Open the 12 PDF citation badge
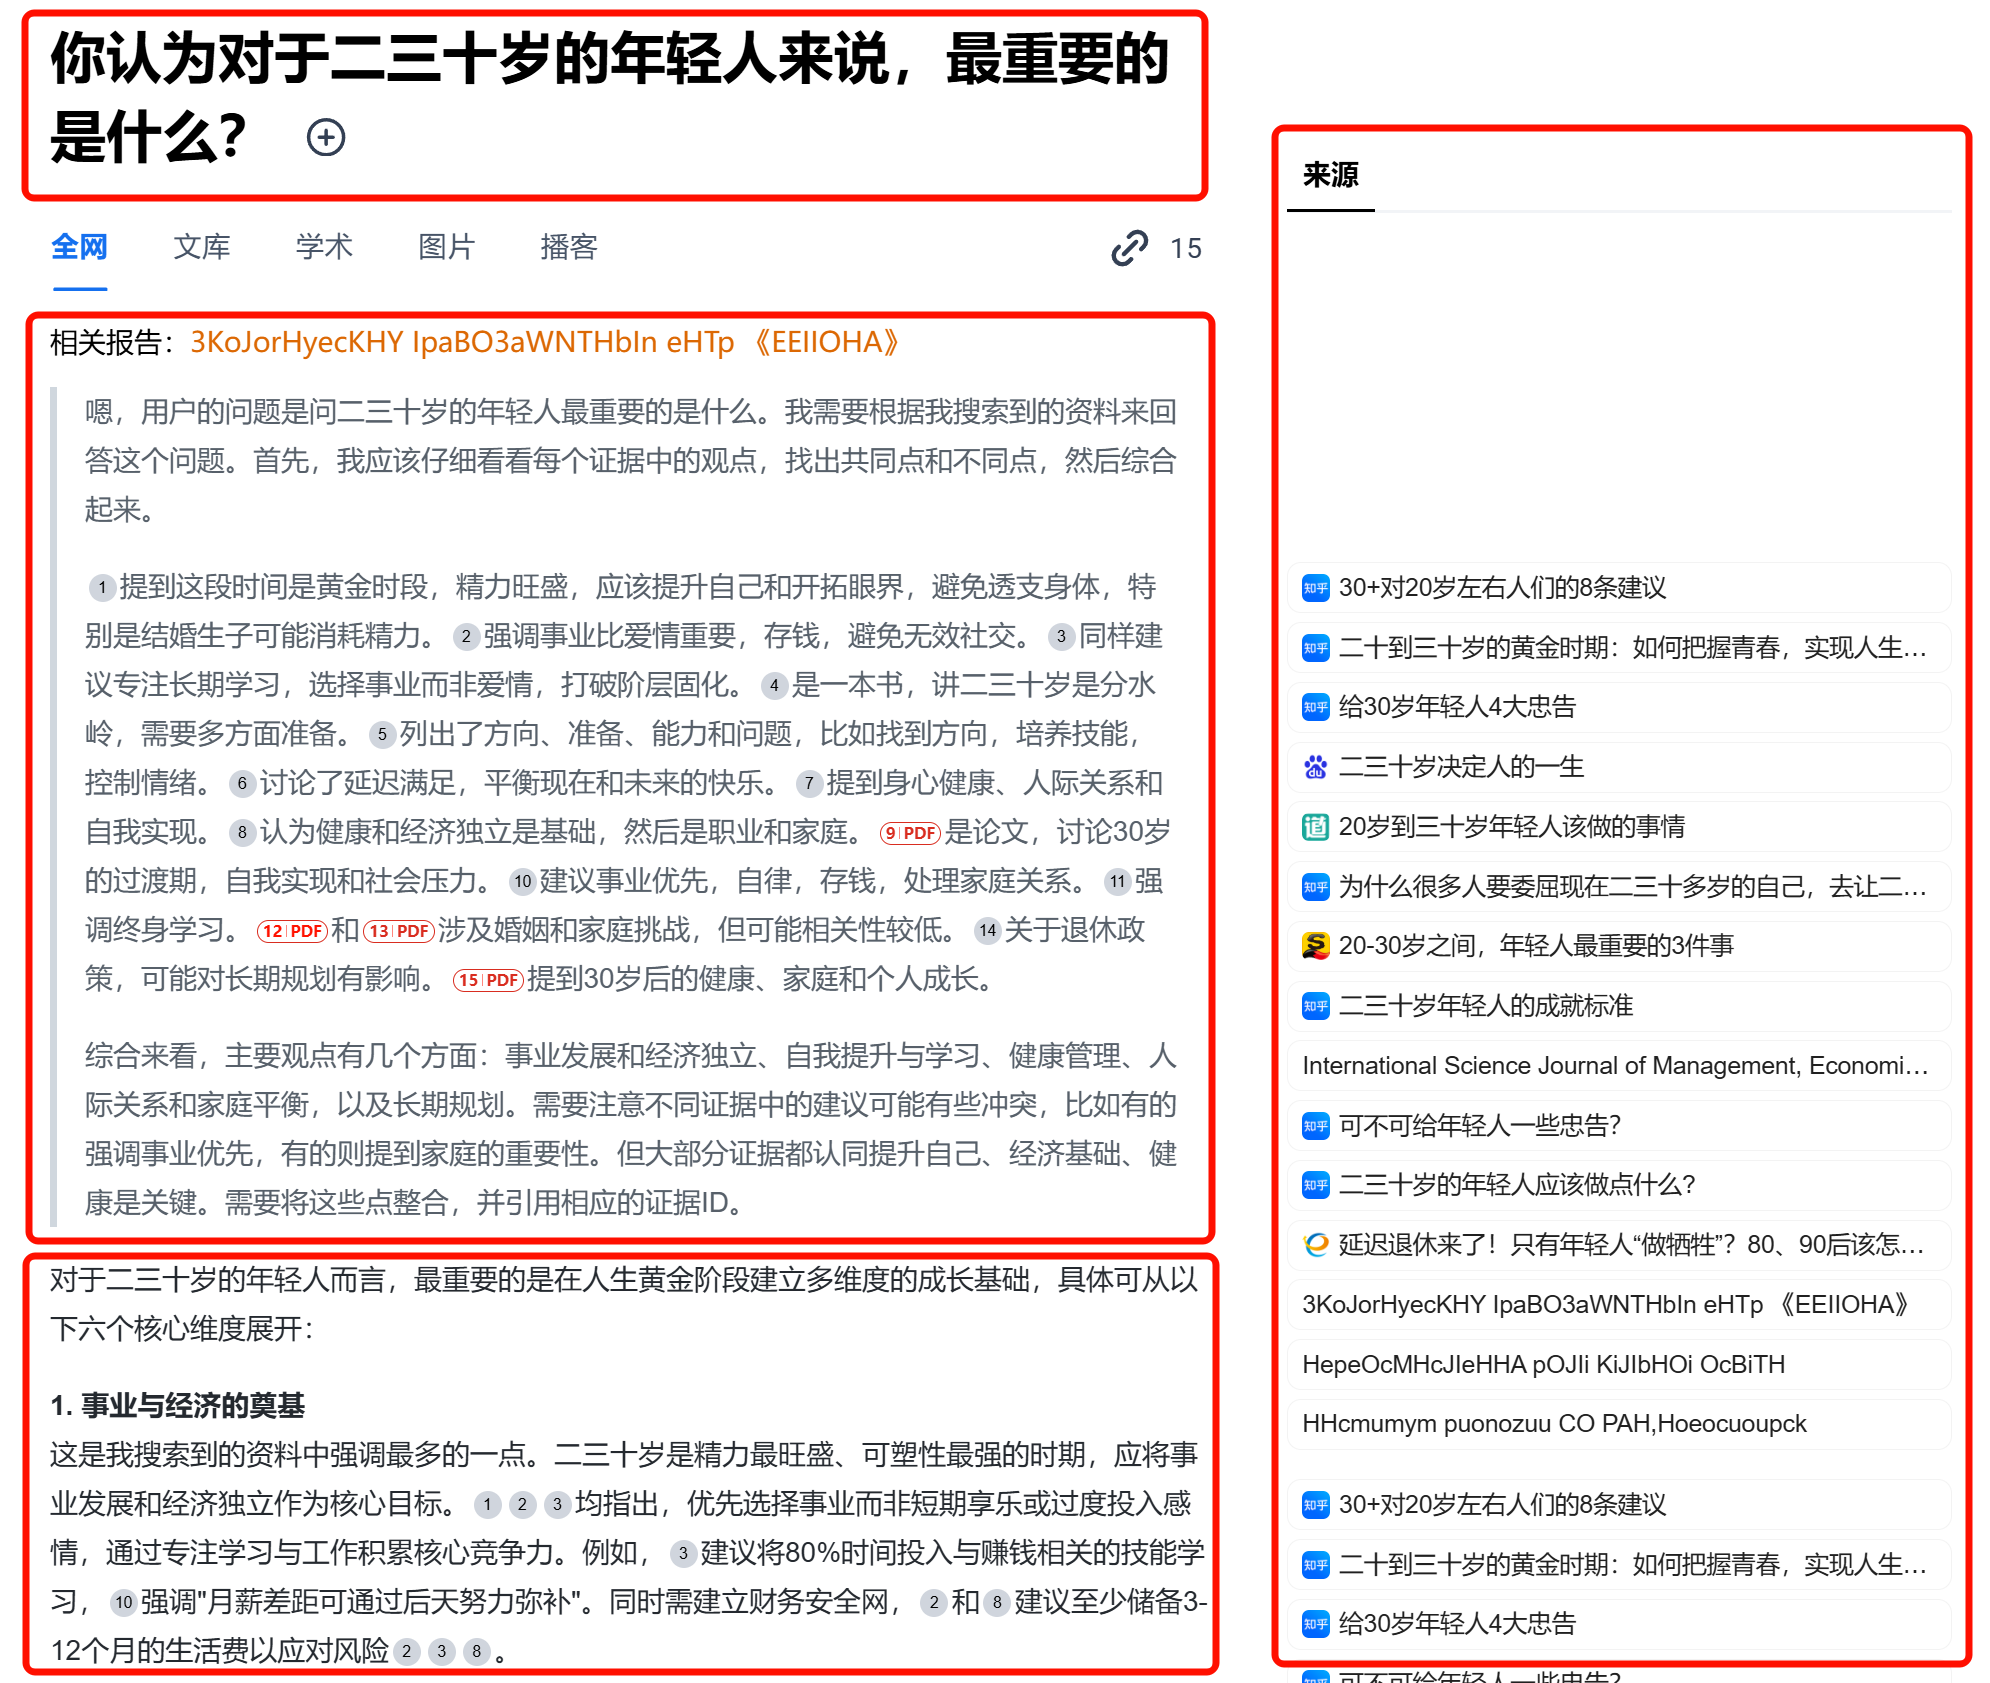Image resolution: width=1990 pixels, height=1683 pixels. click(292, 930)
